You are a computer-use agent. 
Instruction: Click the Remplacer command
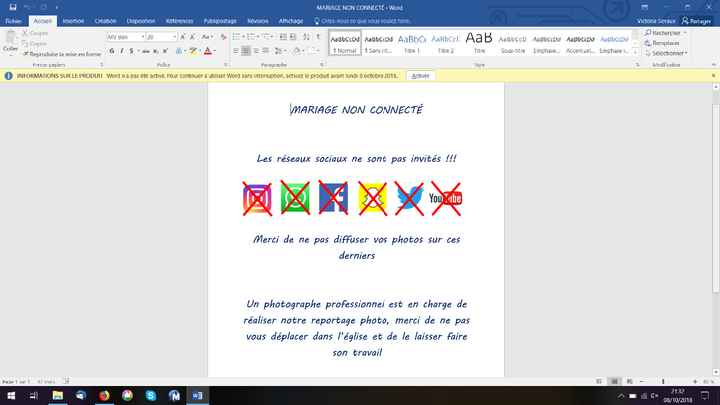(x=662, y=43)
